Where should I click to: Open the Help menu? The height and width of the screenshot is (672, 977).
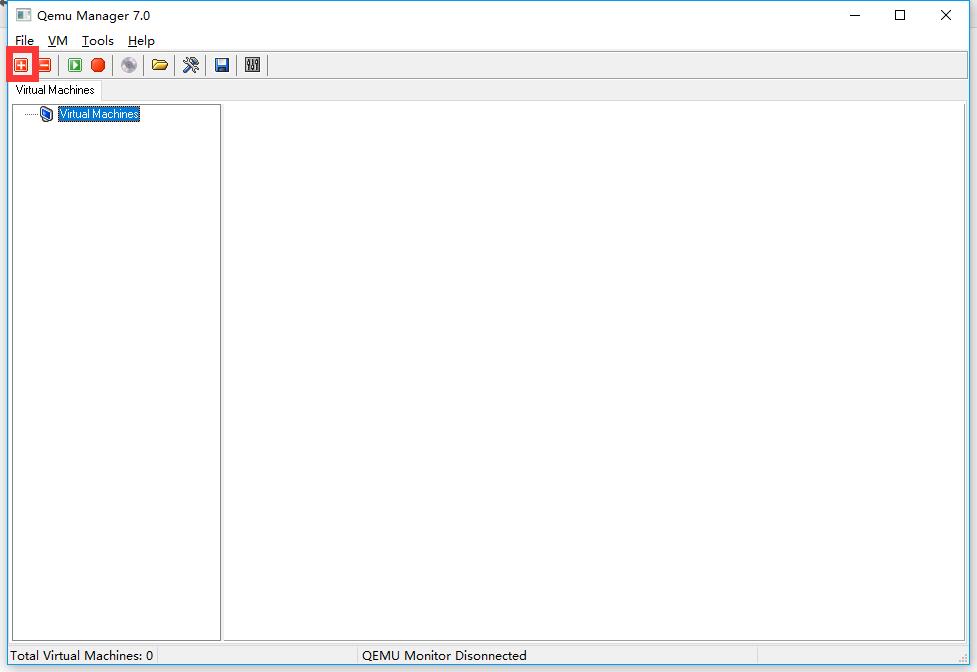[141, 41]
